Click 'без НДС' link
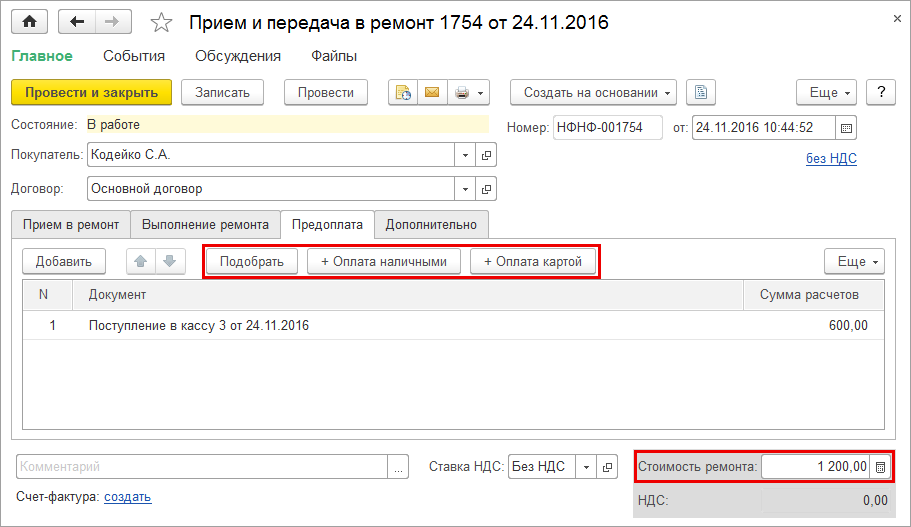This screenshot has height=527, width=911. (x=831, y=158)
